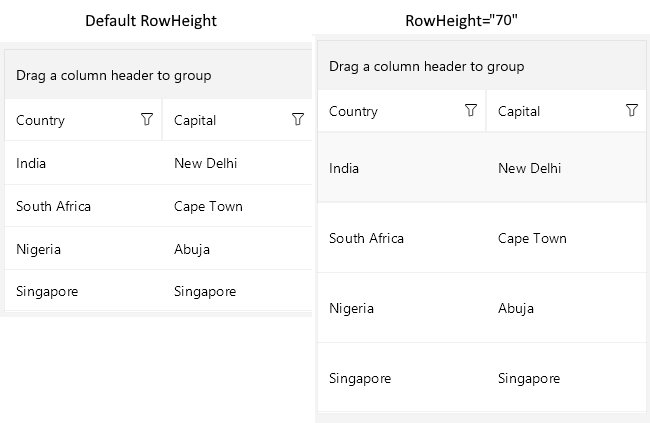Select the Abuja cell in the smaller grid
This screenshot has width=650, height=423.
click(x=192, y=249)
